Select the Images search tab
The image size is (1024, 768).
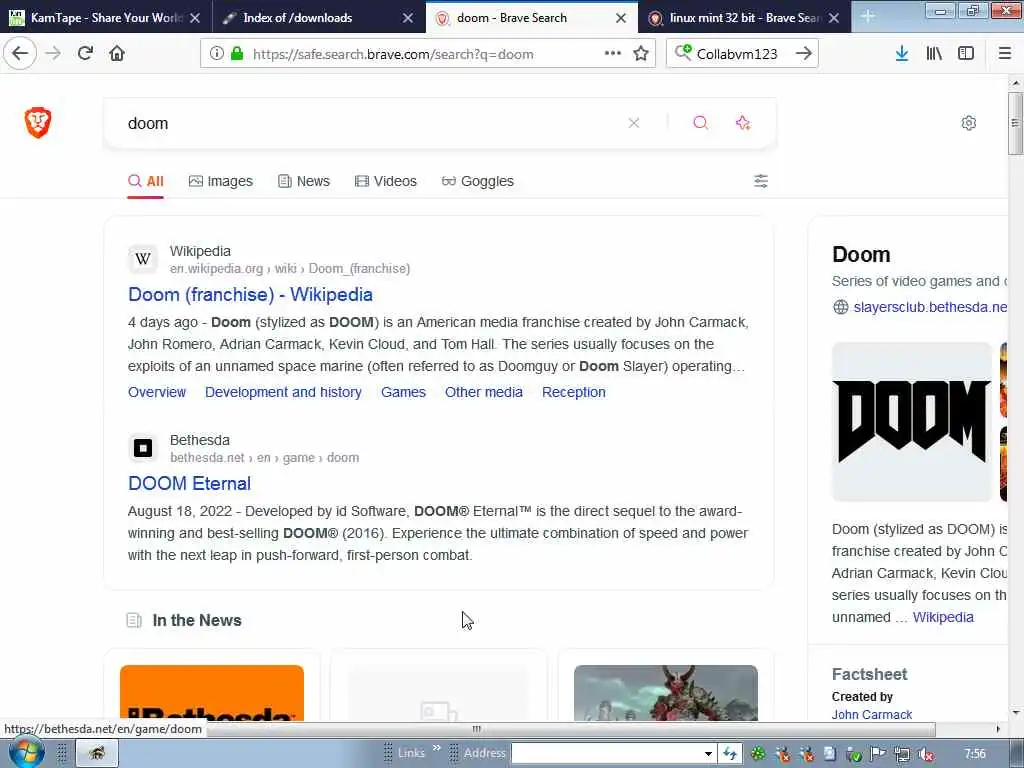coord(221,181)
